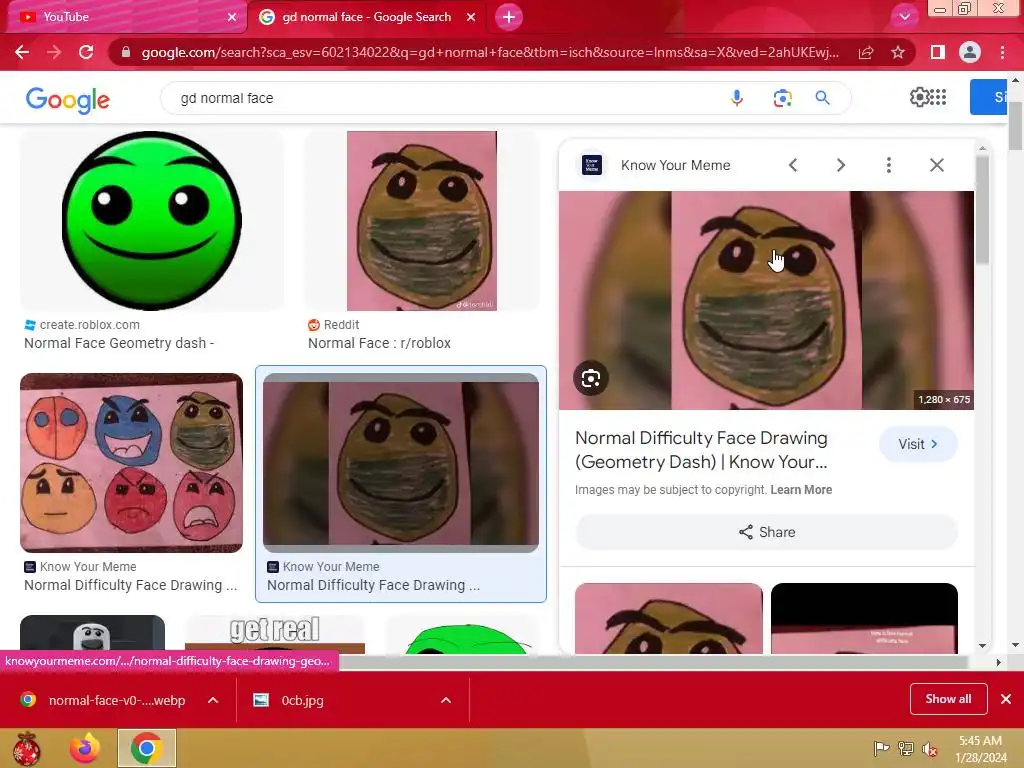Launch Firefox from the taskbar
The height and width of the screenshot is (768, 1024).
coord(85,748)
